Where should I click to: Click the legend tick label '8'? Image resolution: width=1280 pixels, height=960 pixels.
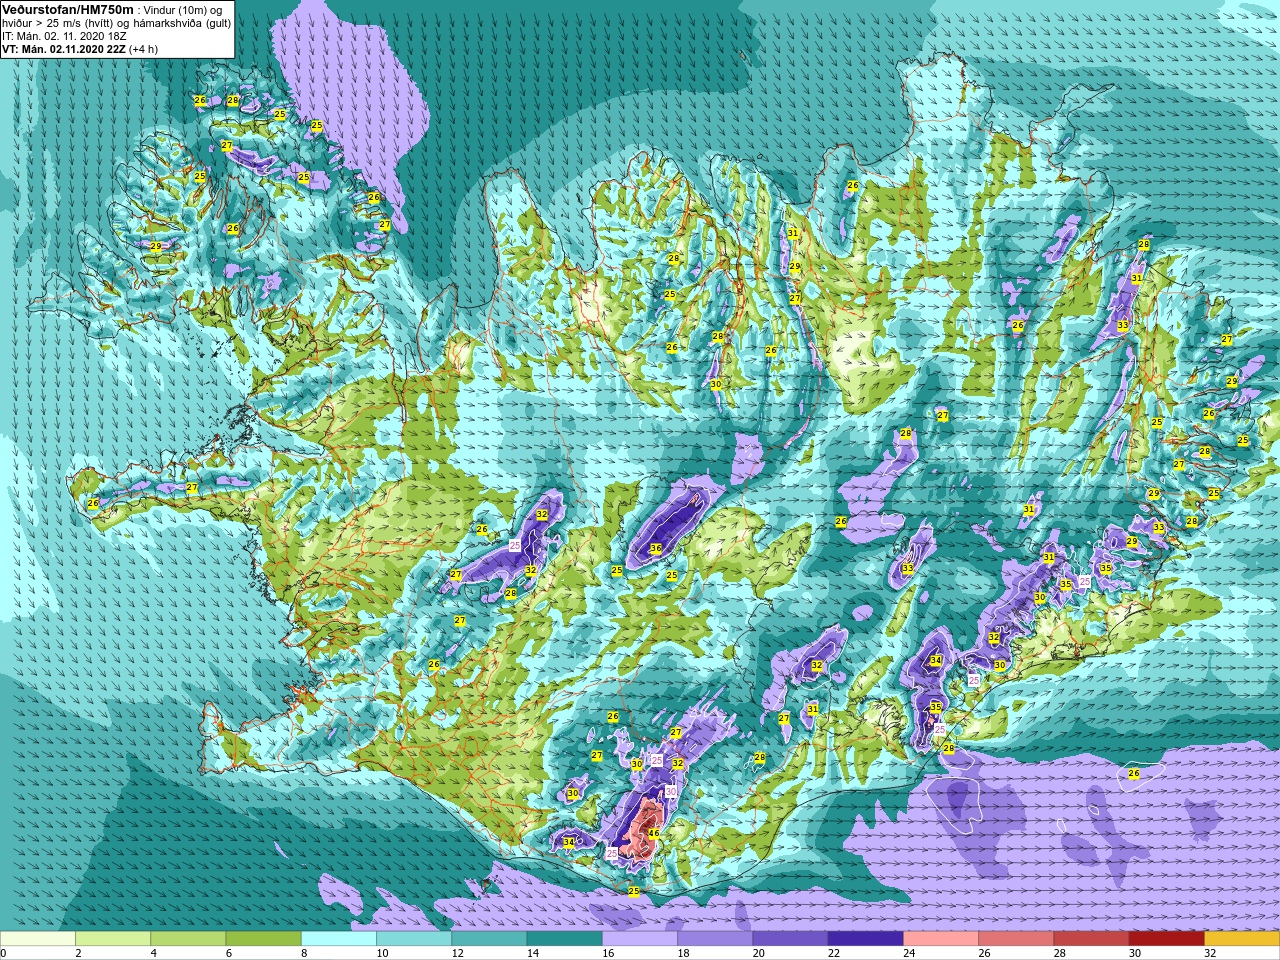coord(302,953)
